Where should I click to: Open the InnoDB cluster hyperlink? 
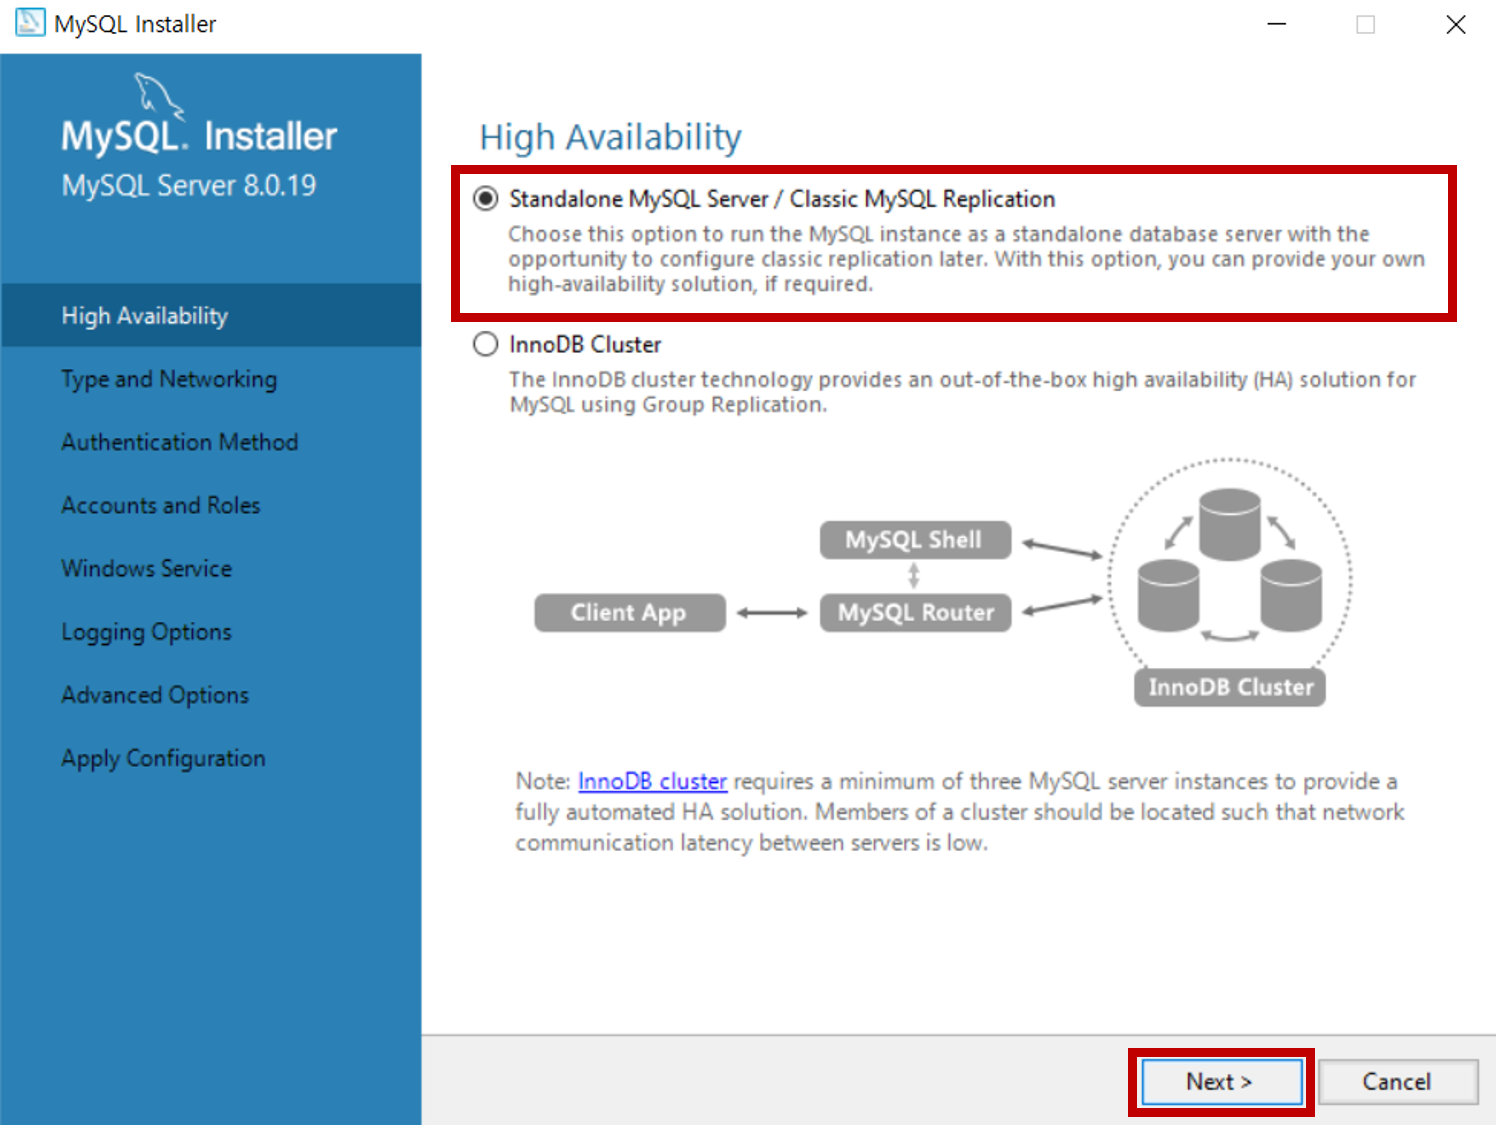652,781
